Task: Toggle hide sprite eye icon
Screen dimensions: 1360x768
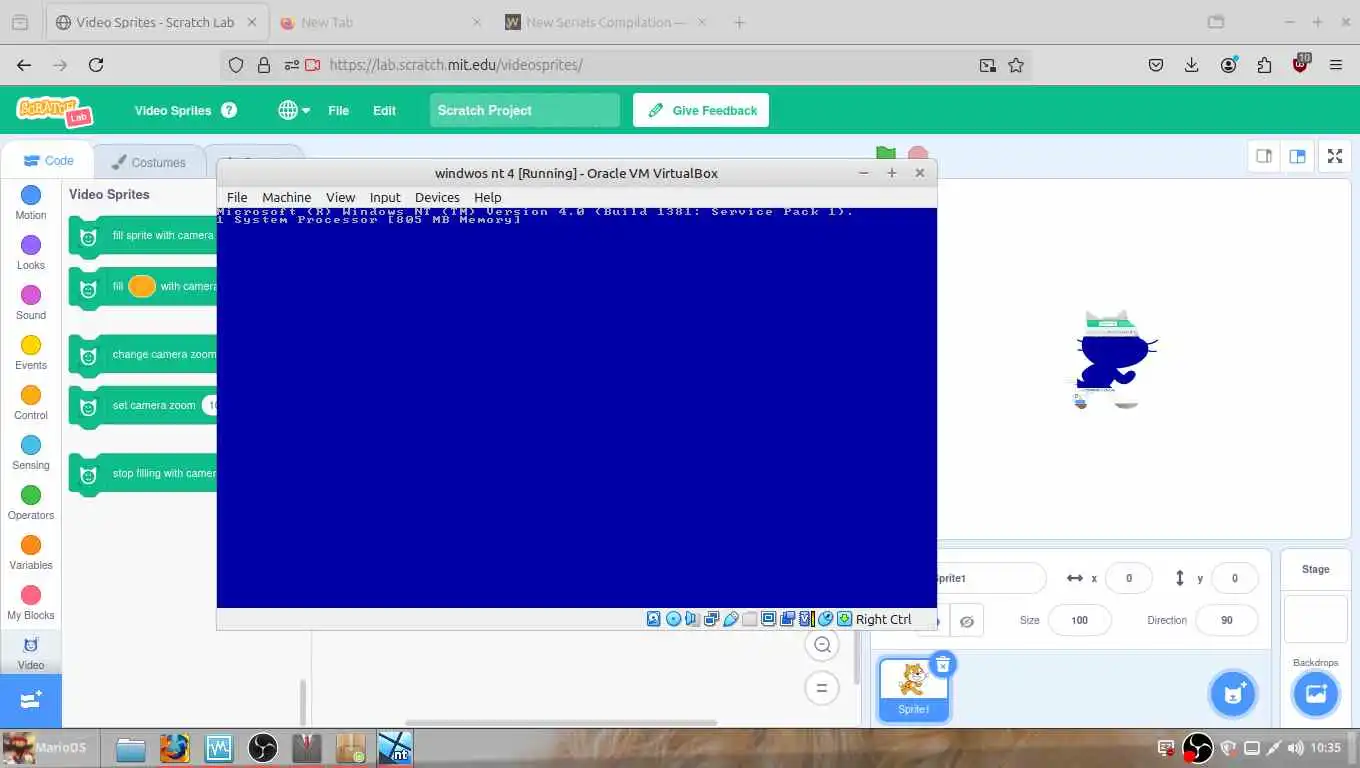Action: point(966,621)
